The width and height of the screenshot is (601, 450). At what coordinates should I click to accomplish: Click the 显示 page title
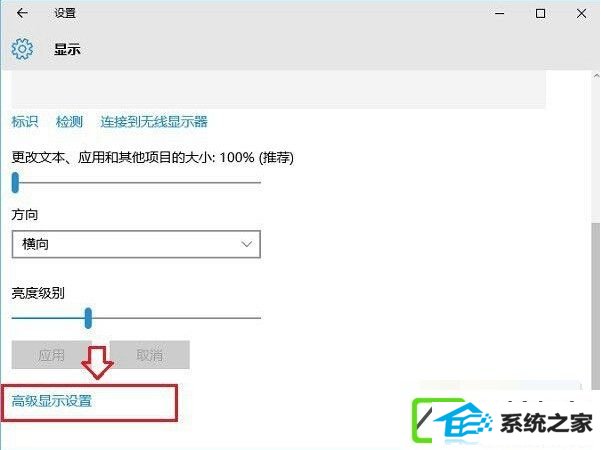click(x=67, y=49)
